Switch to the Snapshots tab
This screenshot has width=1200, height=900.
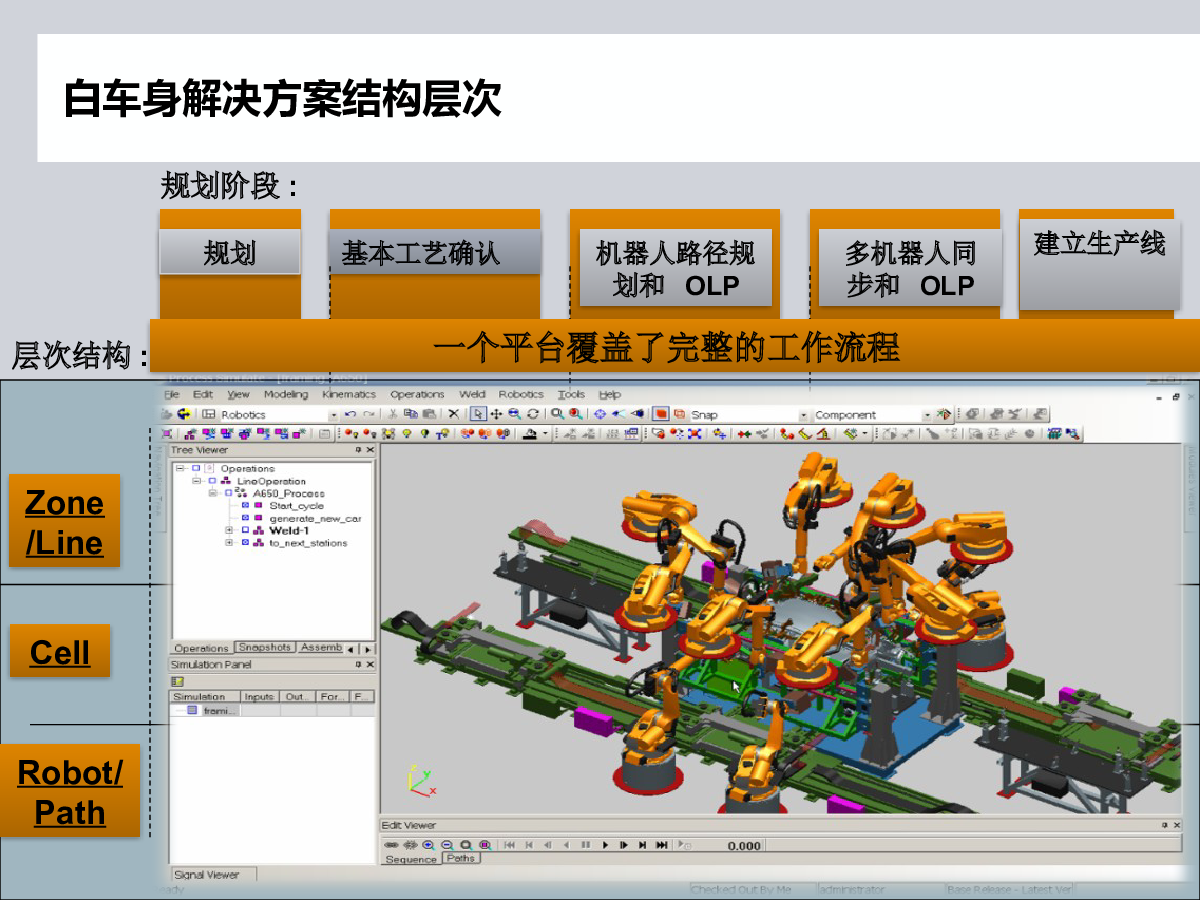(x=265, y=648)
